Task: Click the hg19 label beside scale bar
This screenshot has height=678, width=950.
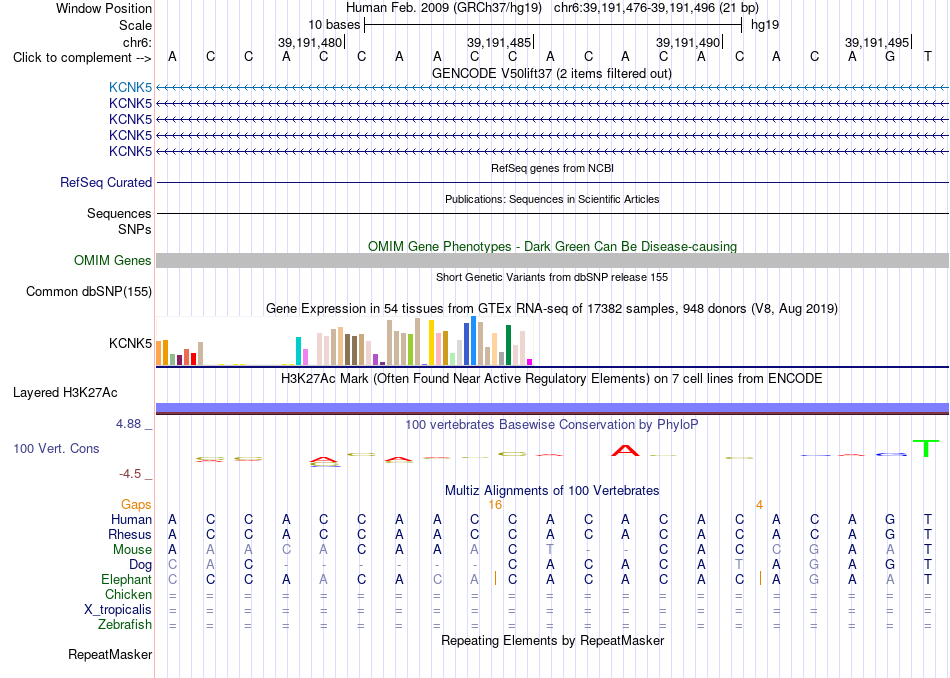Action: tap(765, 25)
